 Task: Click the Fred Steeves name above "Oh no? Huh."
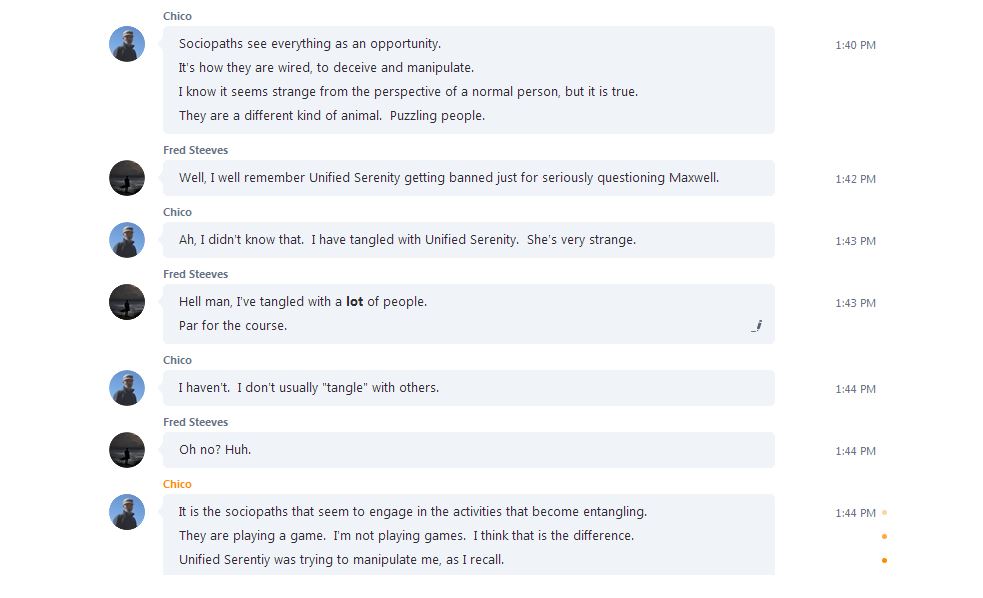pyautogui.click(x=195, y=422)
